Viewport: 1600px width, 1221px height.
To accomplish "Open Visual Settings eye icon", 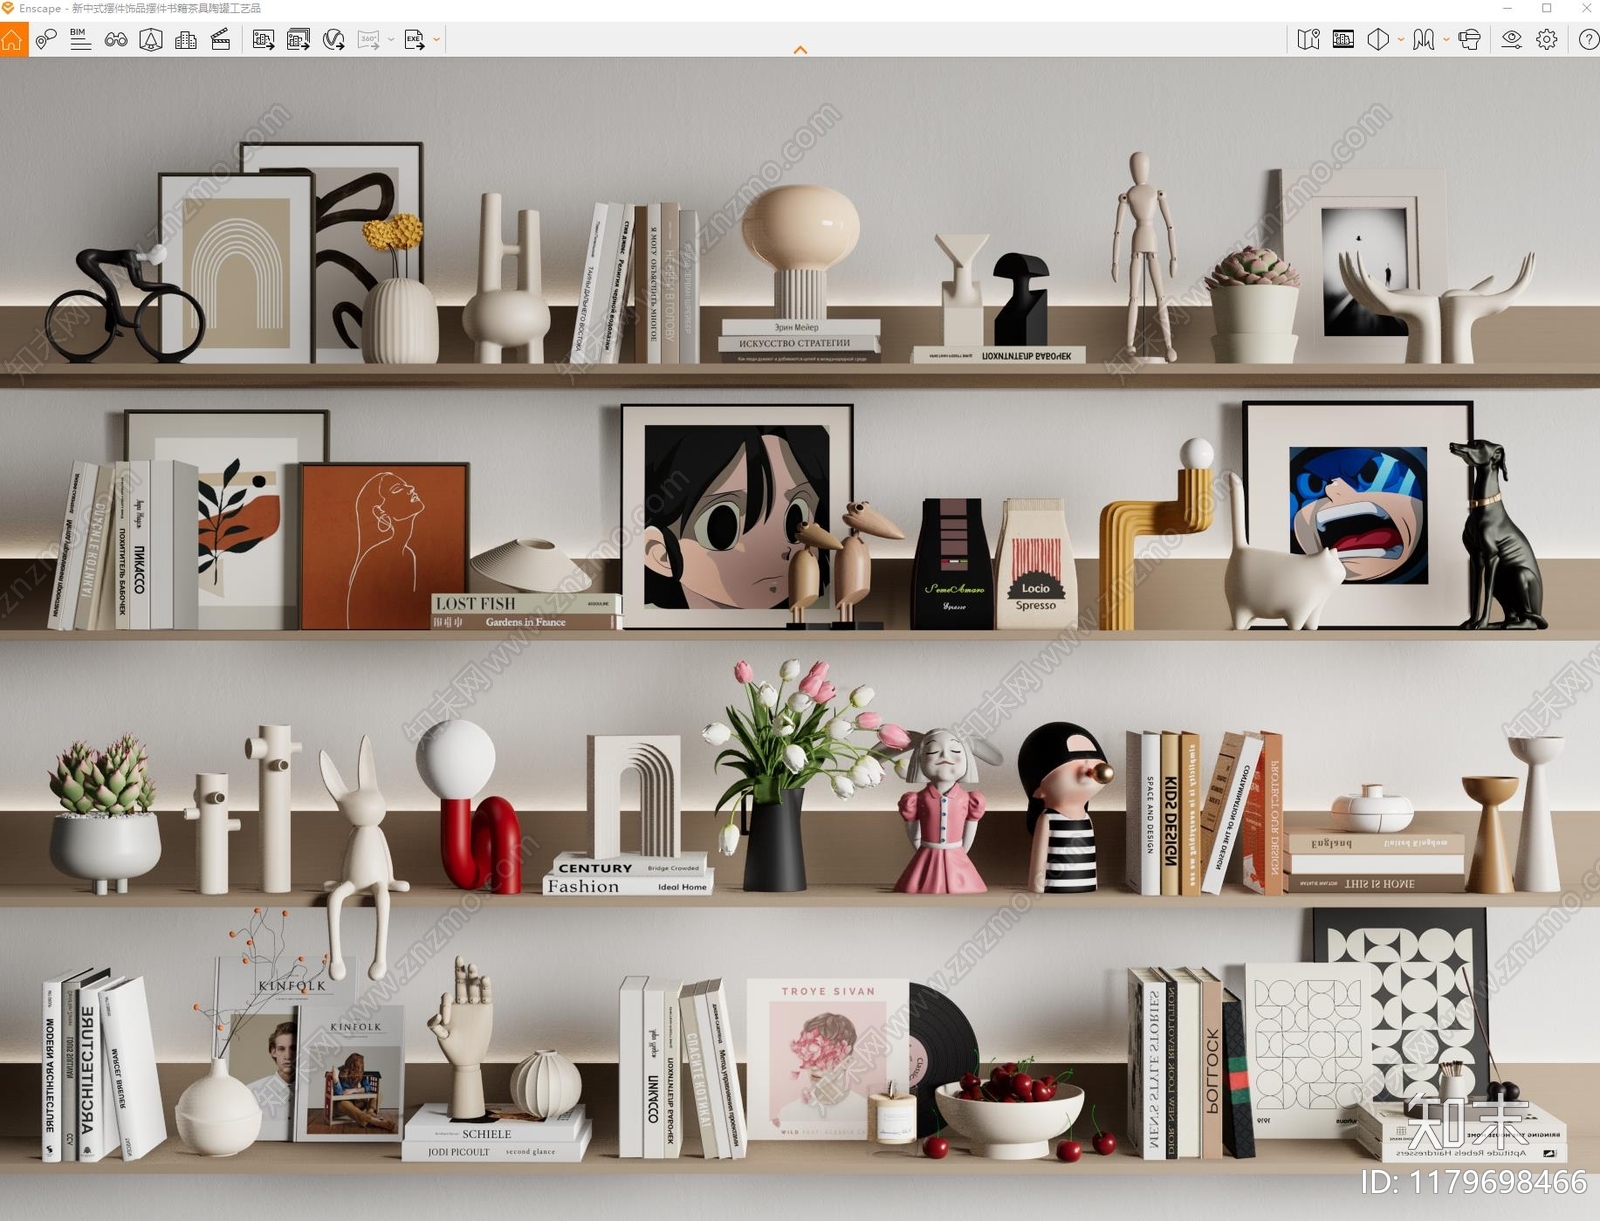I will (1512, 40).
